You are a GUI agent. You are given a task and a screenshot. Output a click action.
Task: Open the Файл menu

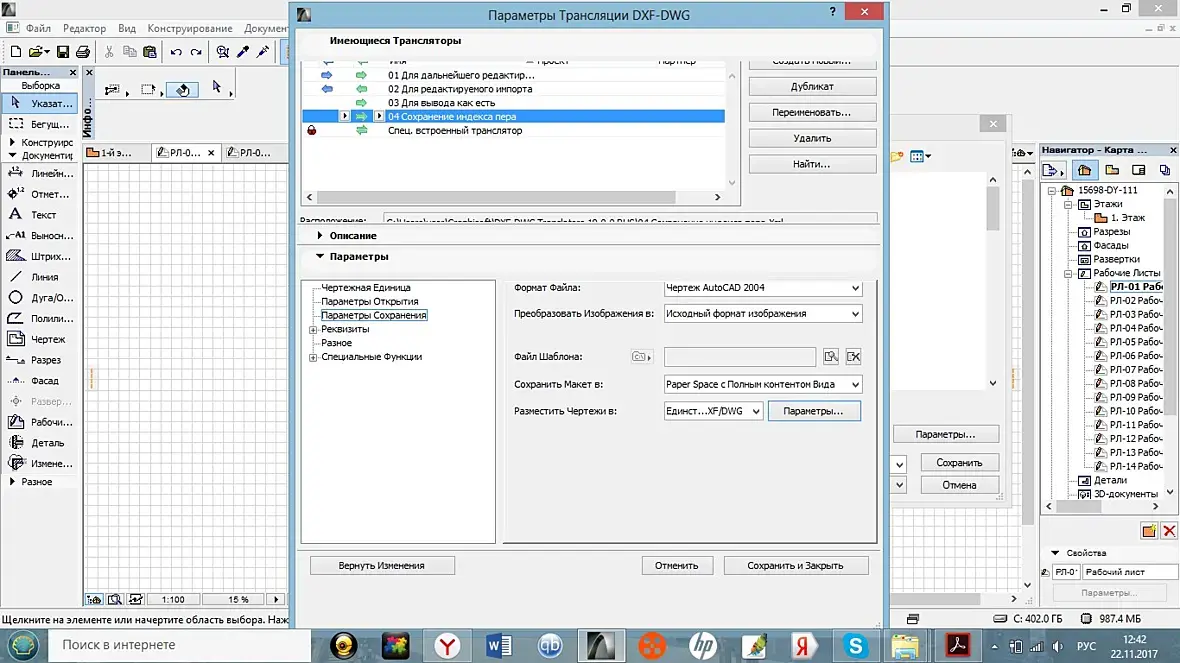point(38,28)
